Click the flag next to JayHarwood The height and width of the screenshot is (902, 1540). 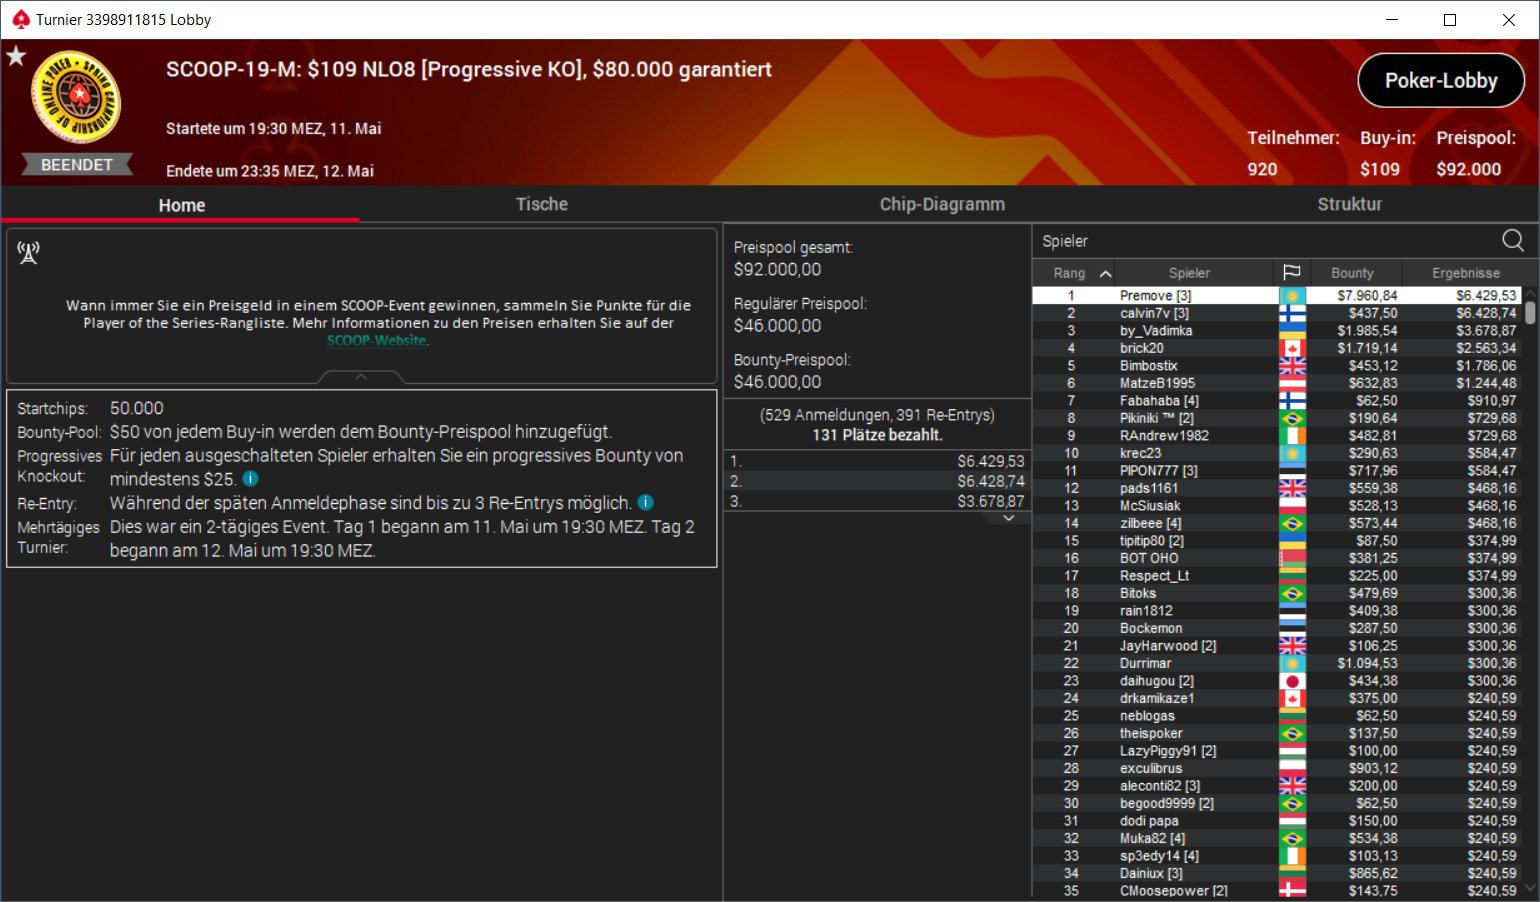coord(1292,646)
